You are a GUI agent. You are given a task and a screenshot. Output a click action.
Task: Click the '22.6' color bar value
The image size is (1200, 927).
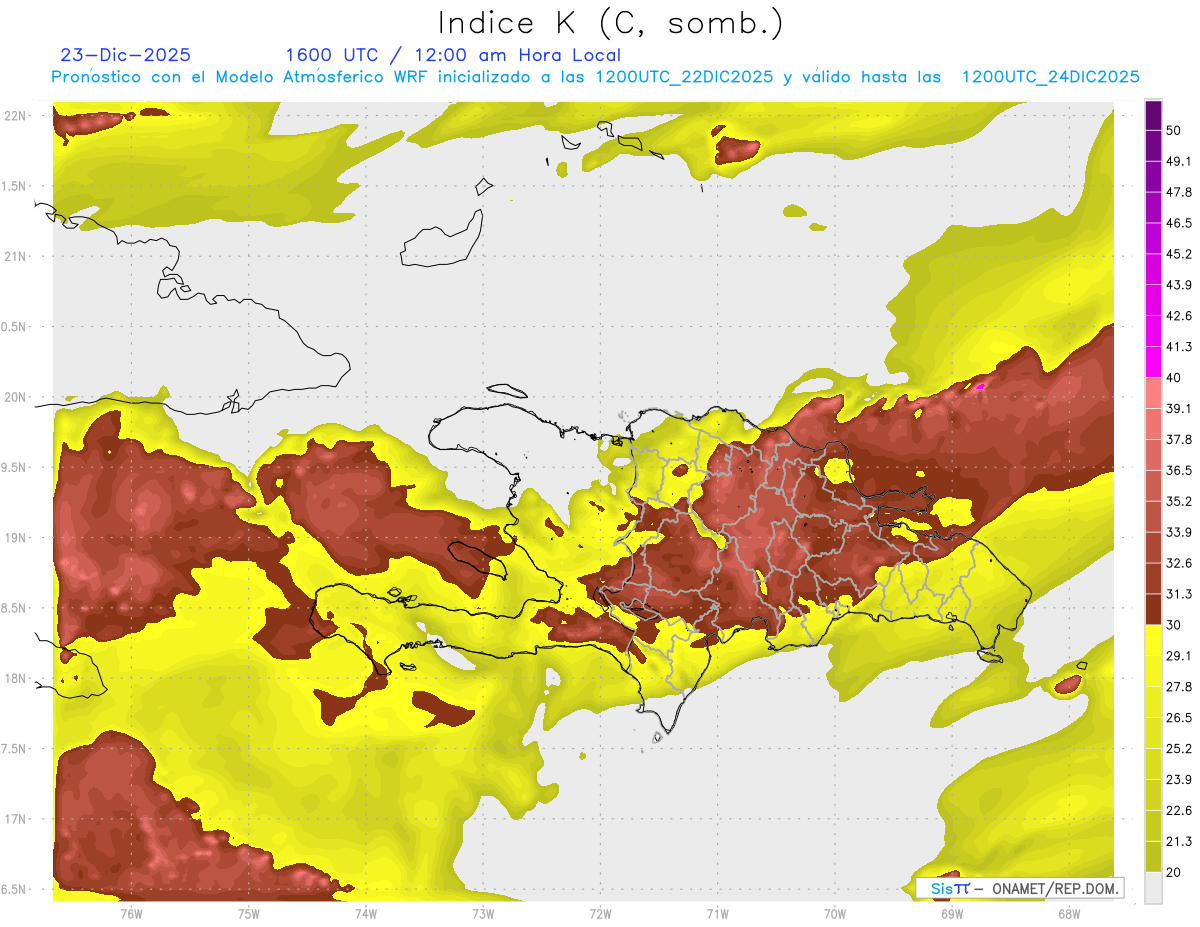[x=1180, y=811]
